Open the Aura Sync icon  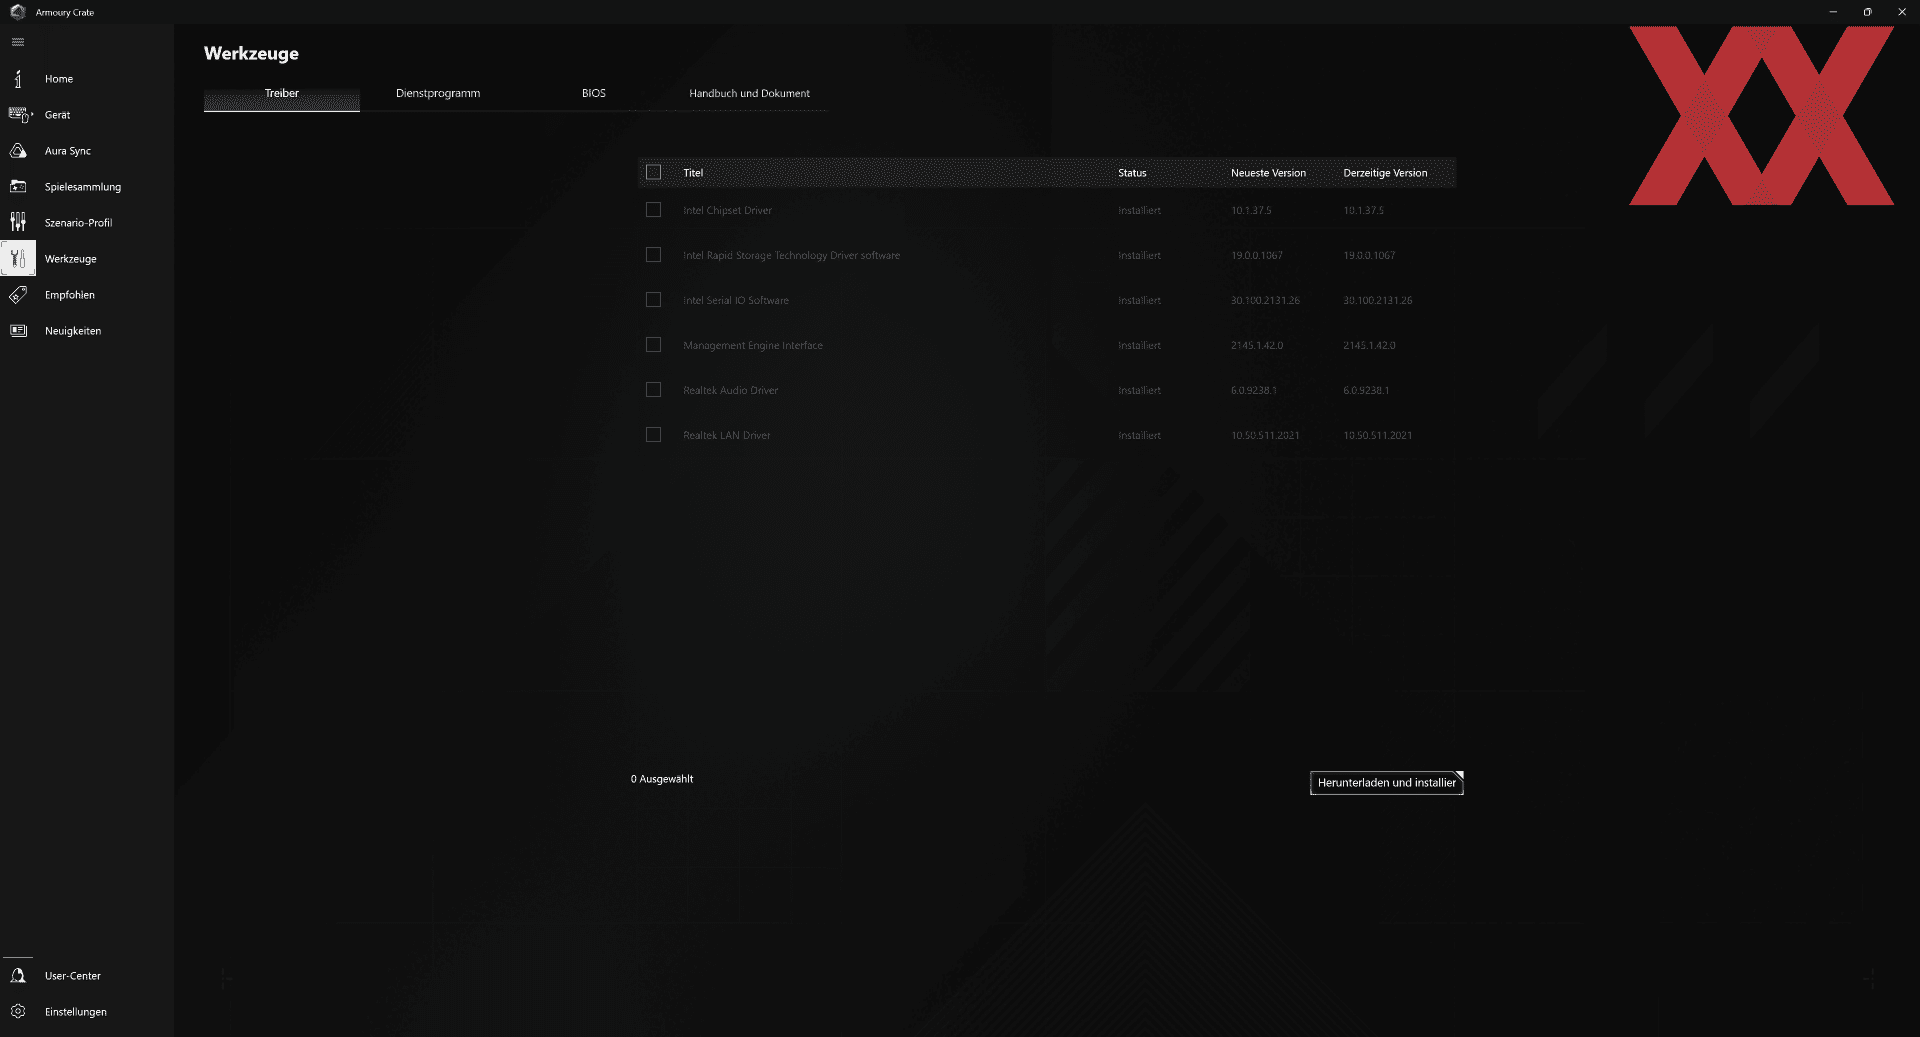[x=18, y=151]
